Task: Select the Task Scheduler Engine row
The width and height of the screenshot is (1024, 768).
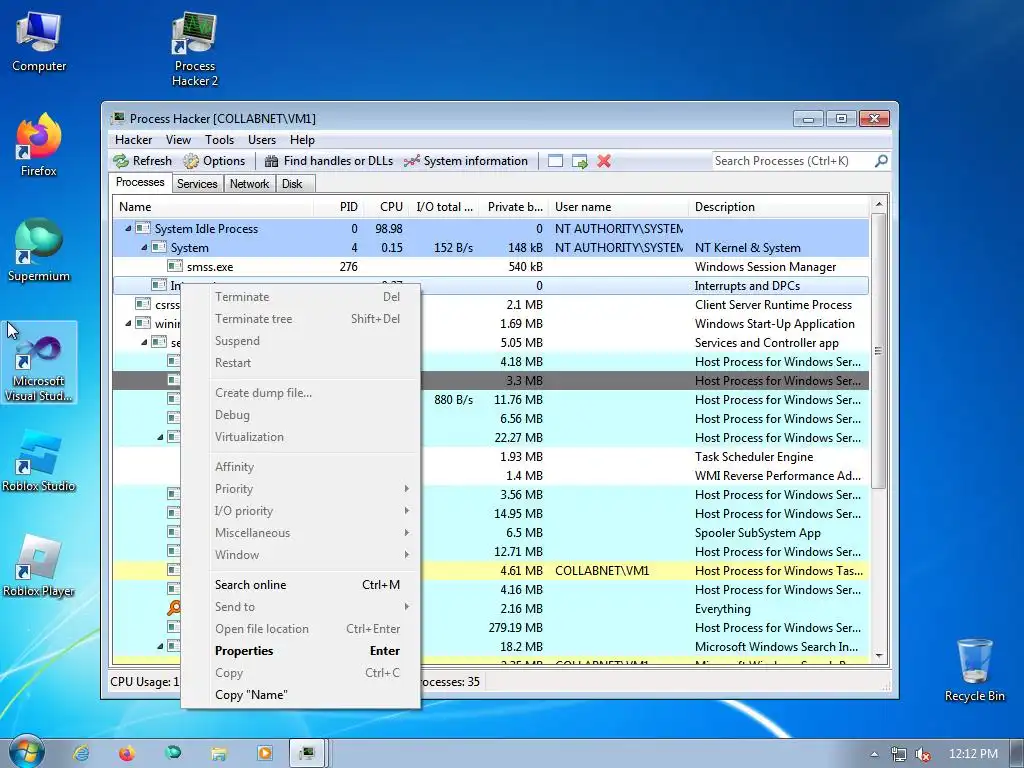Action: [490, 456]
